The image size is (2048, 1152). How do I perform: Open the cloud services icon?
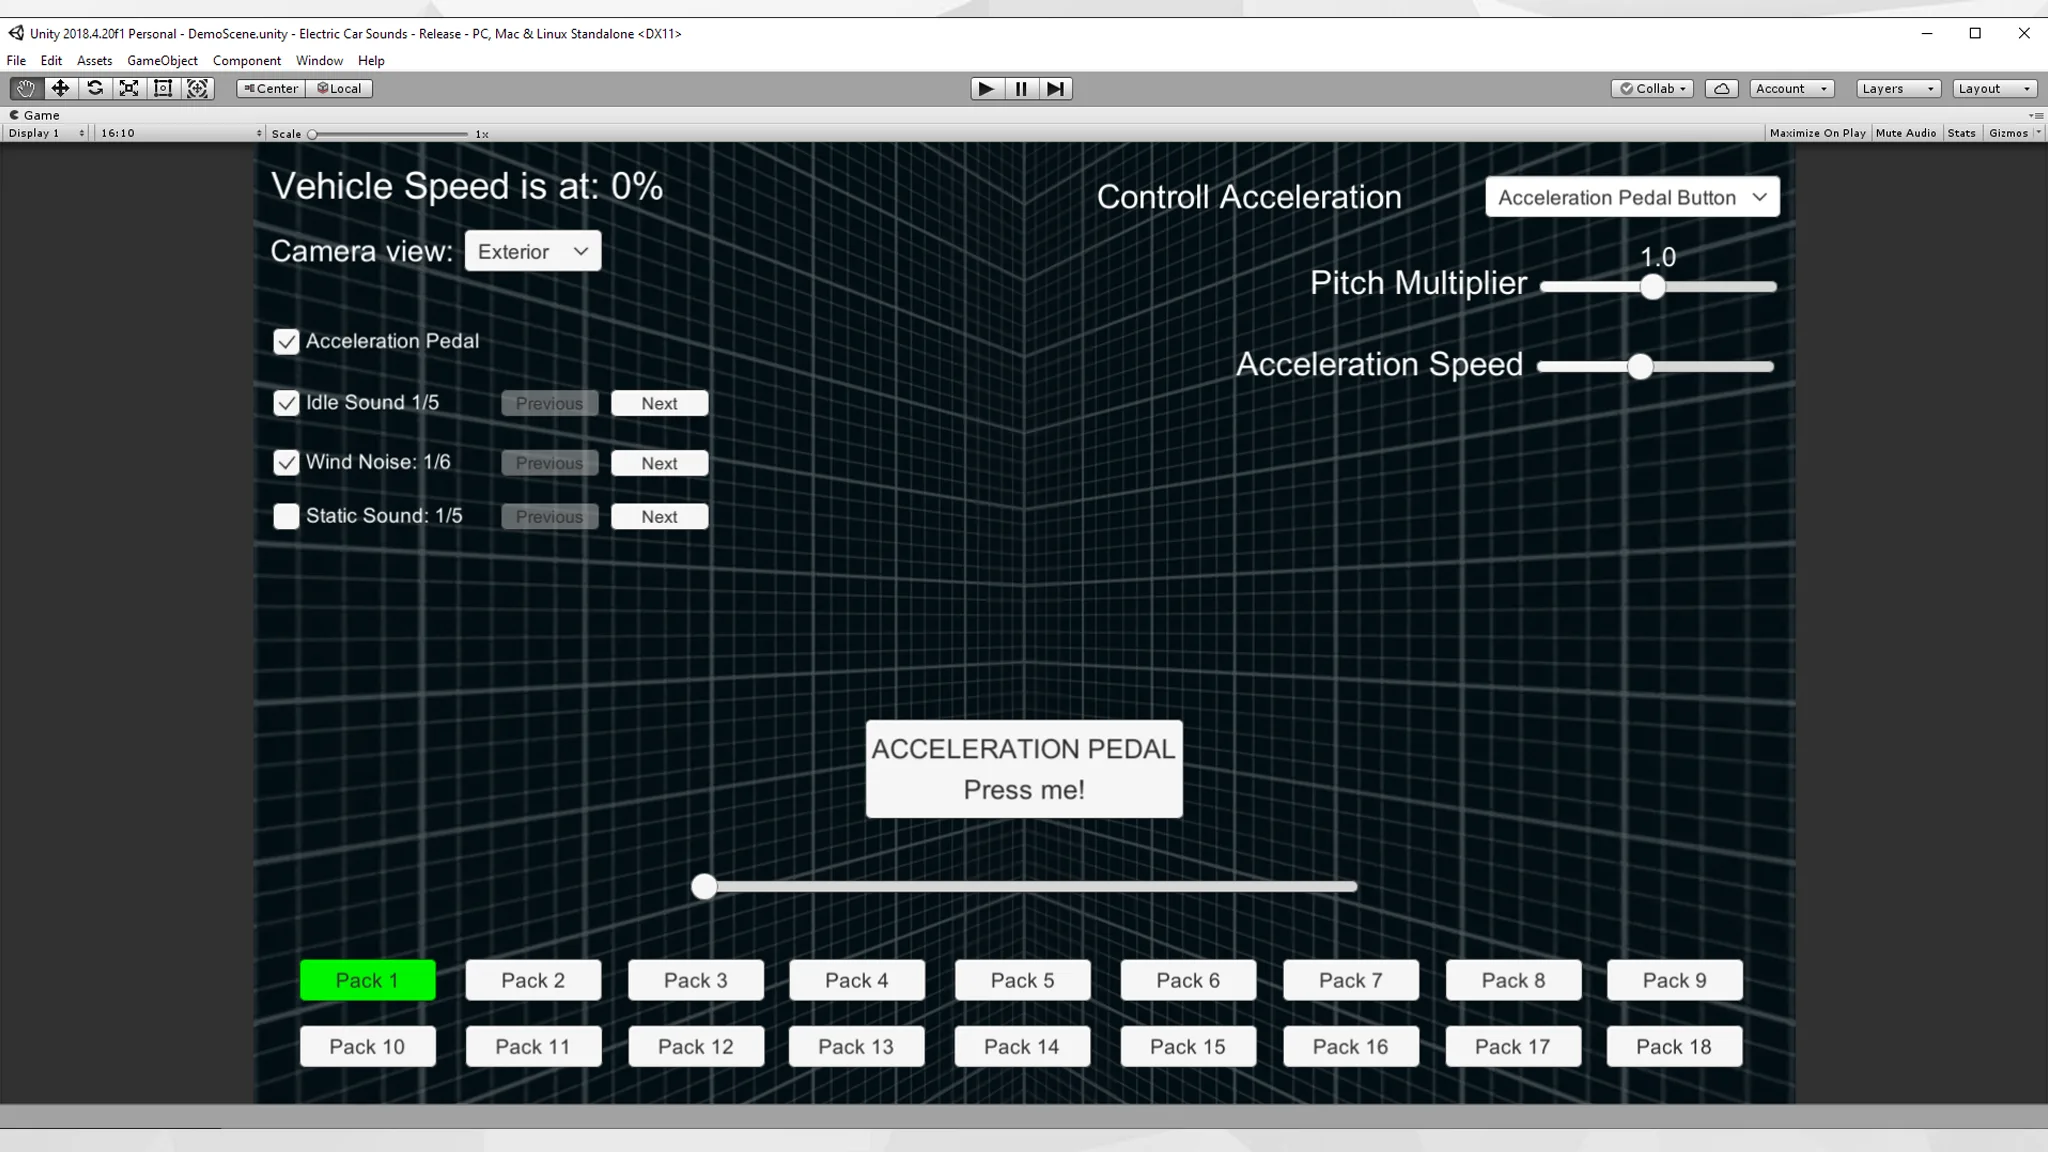click(x=1721, y=88)
